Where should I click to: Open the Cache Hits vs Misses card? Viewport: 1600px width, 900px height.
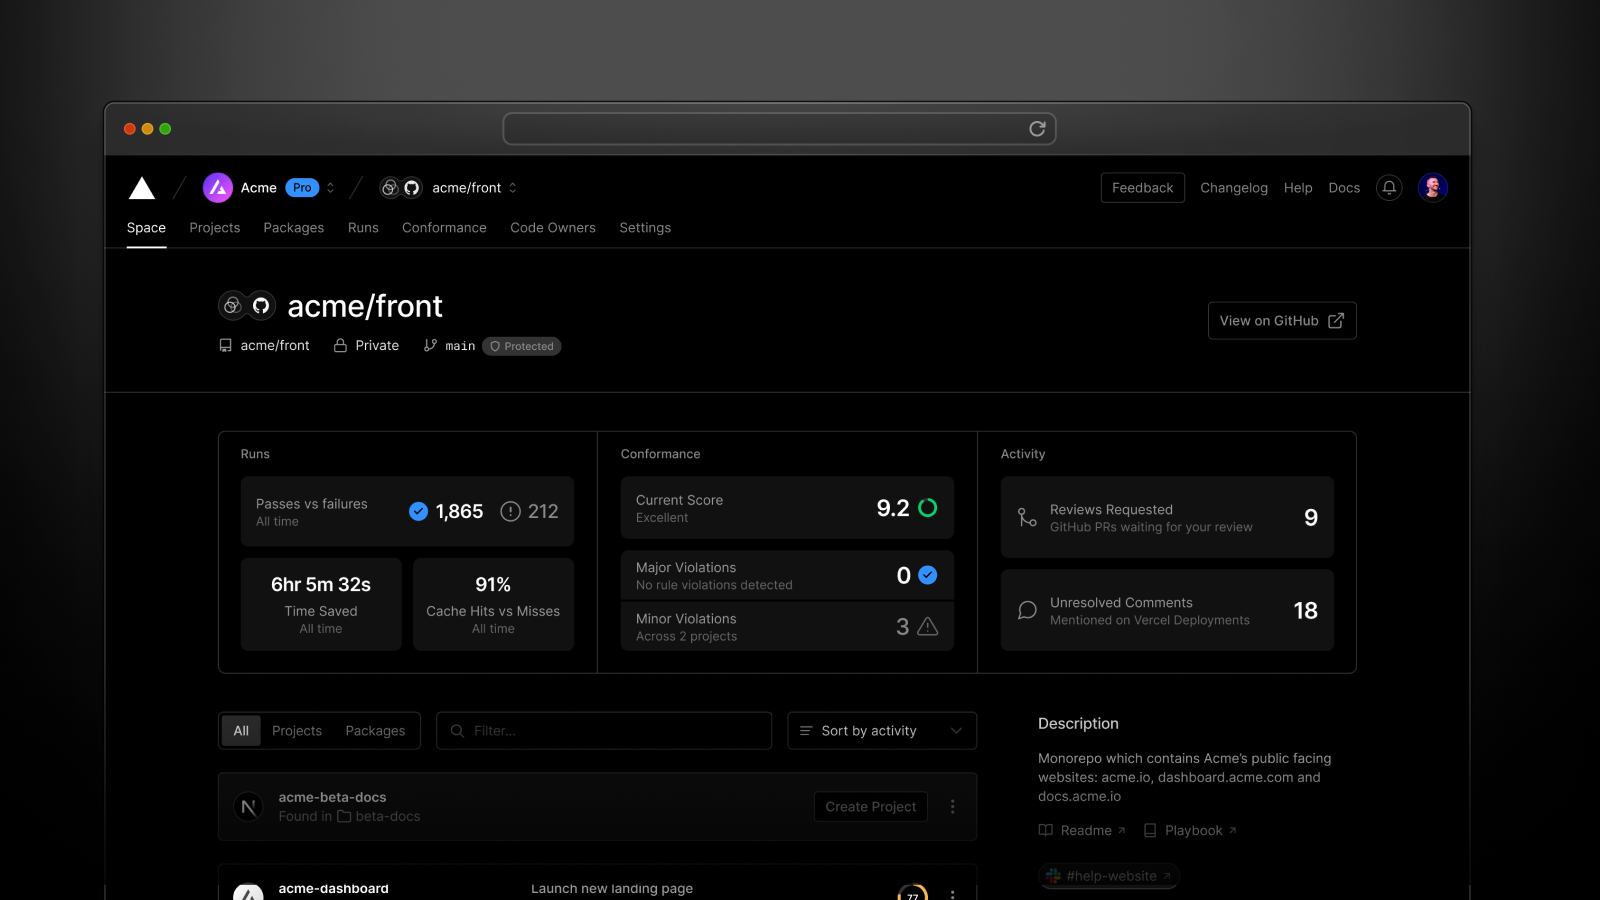click(x=493, y=604)
